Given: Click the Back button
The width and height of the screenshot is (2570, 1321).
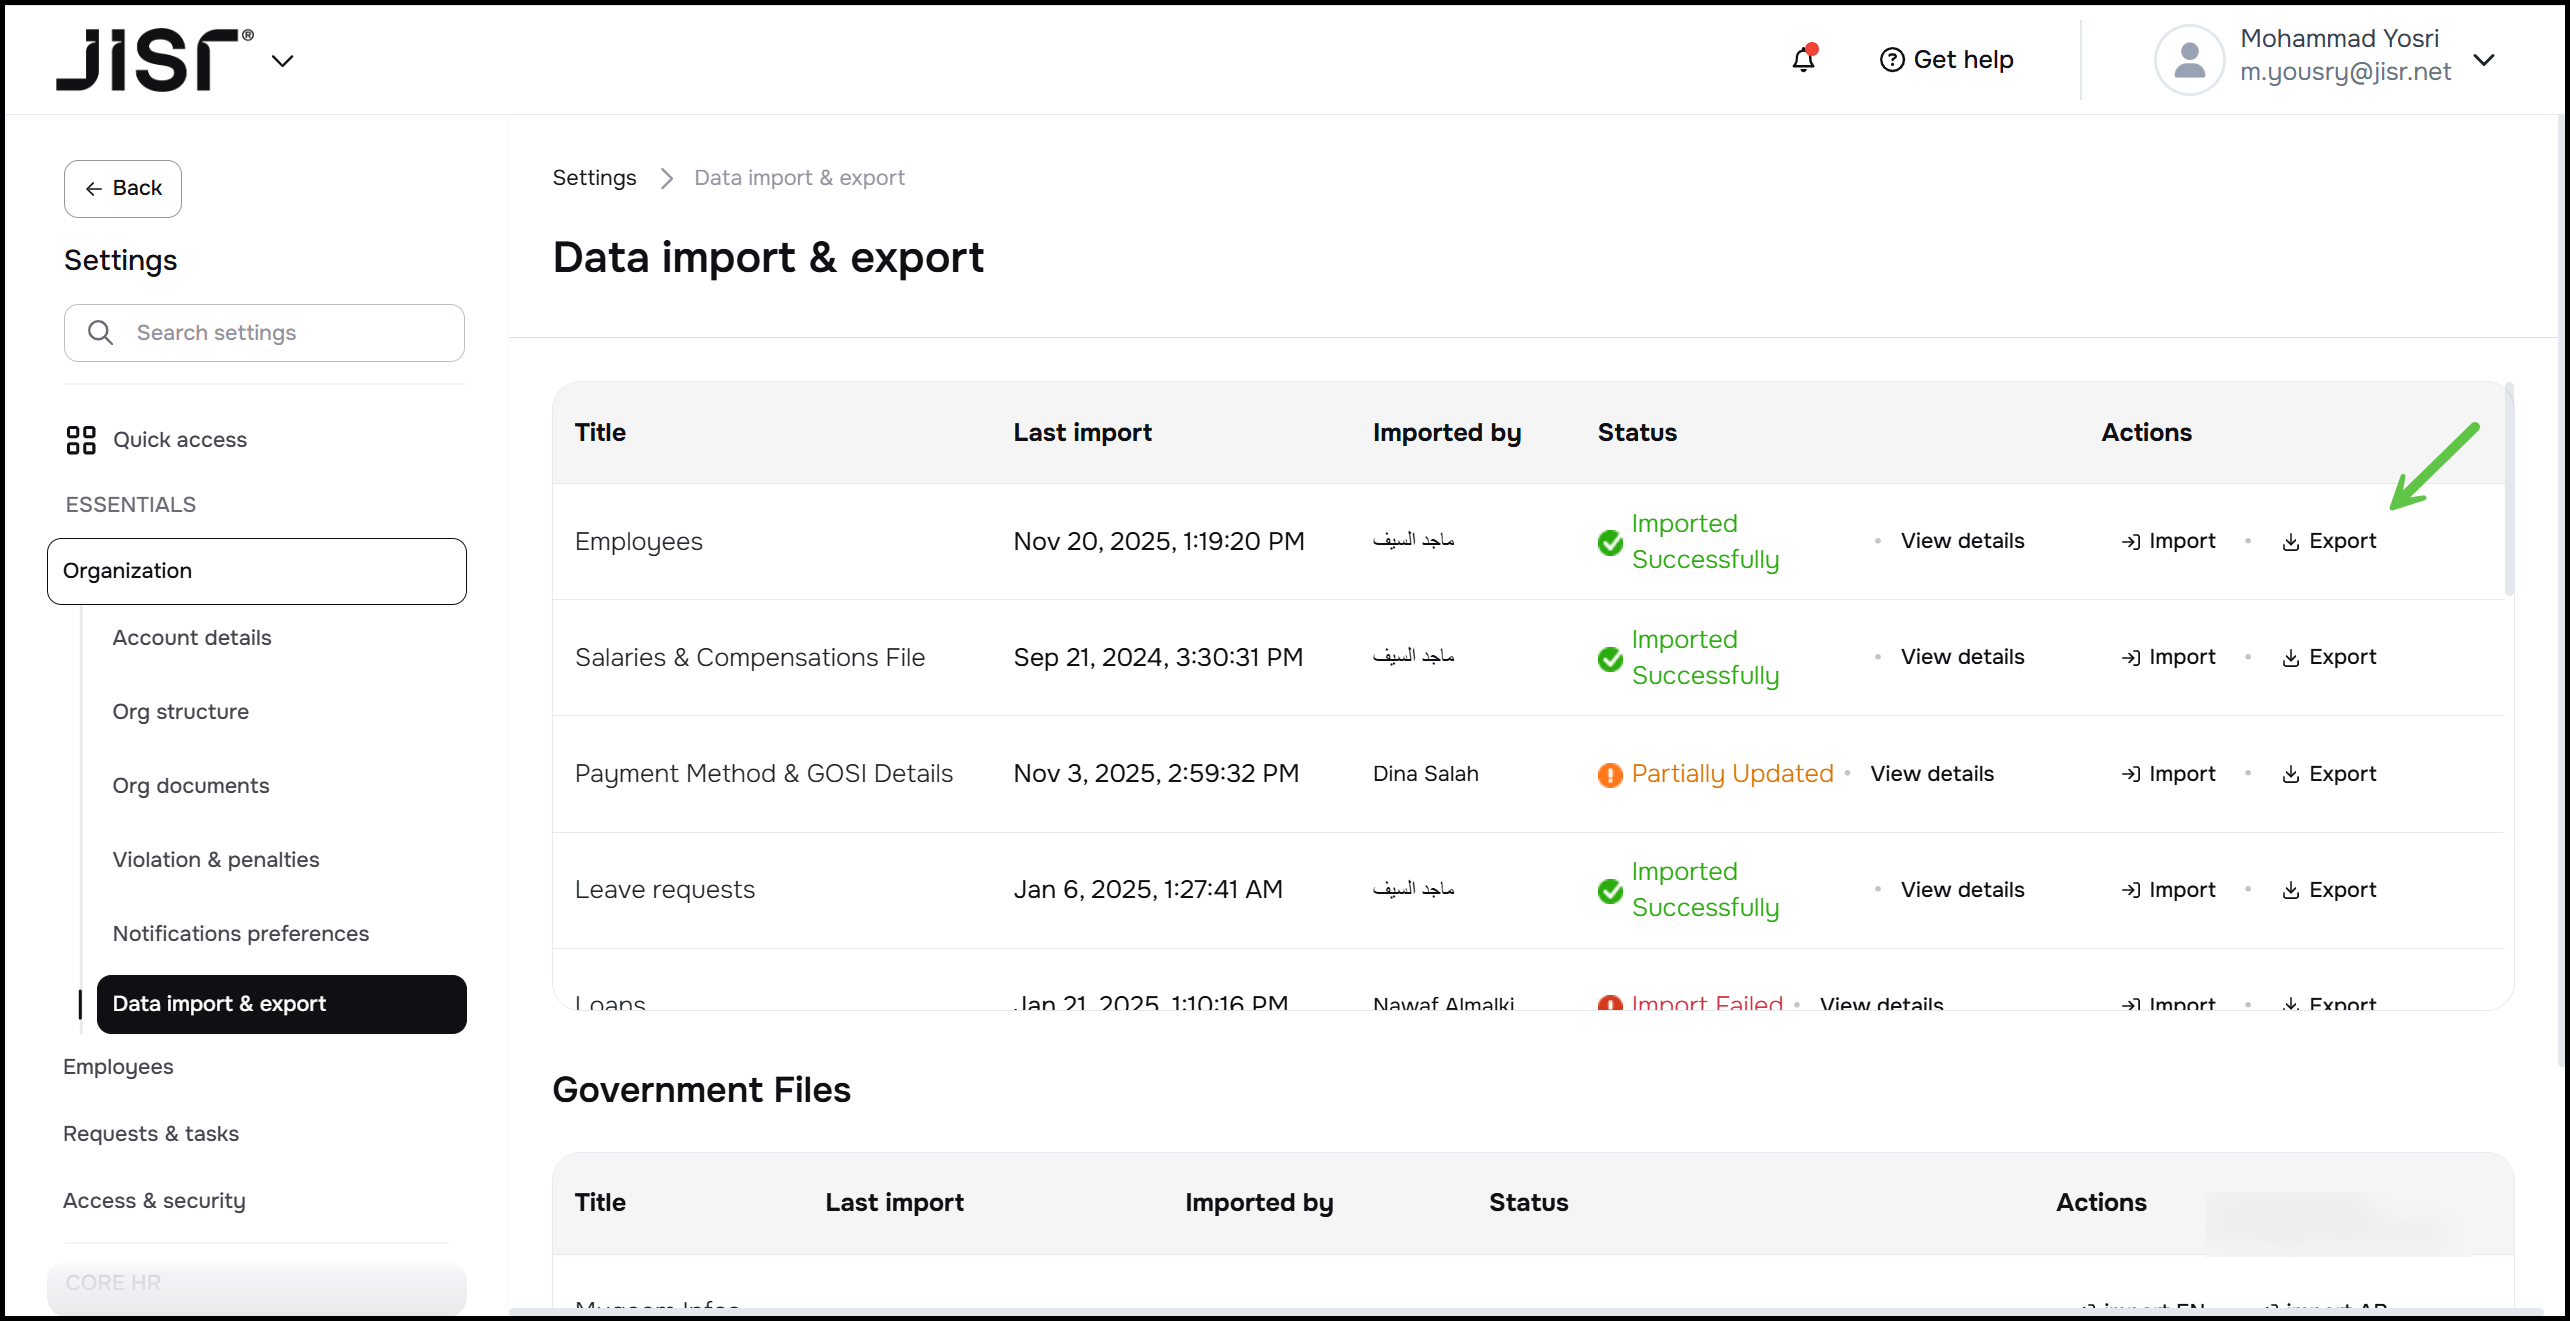Looking at the screenshot, I should click(123, 189).
